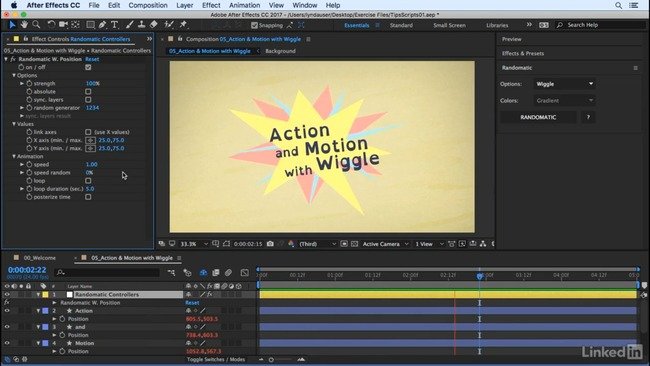
Task: Click the current time indicator playhead
Action: [480, 276]
